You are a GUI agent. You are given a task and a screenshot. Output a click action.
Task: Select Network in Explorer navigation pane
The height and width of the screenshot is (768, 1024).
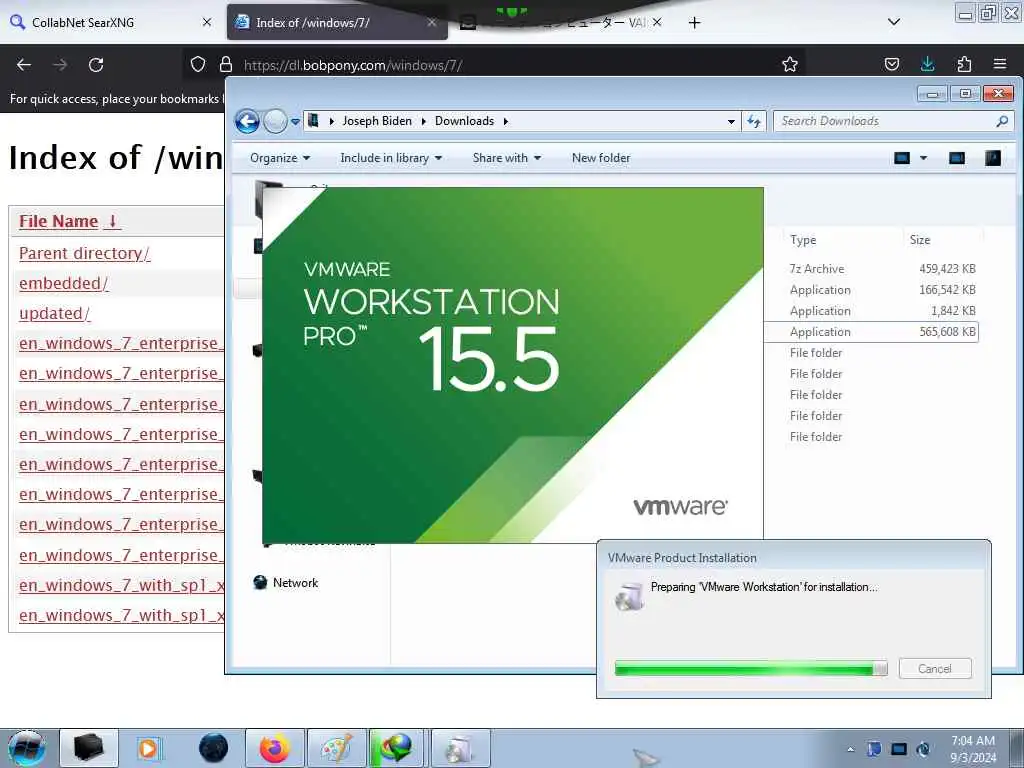coord(285,583)
